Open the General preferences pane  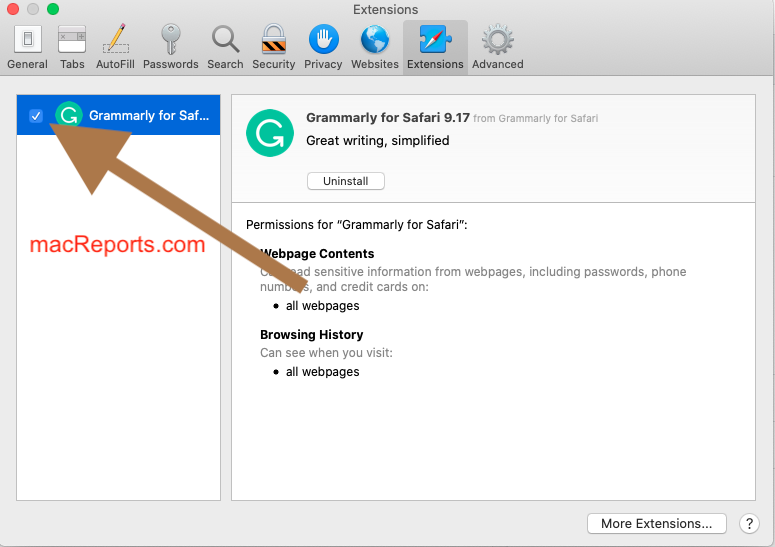pyautogui.click(x=27, y=47)
